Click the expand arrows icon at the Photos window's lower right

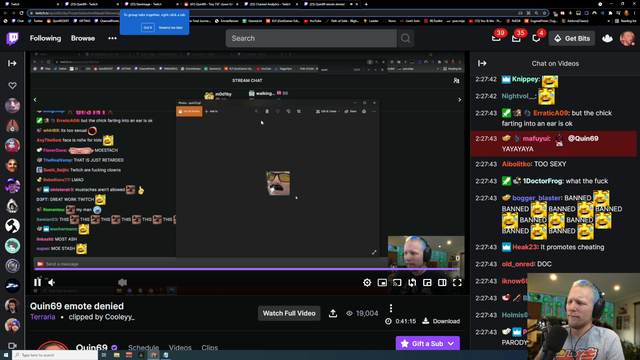(x=374, y=253)
